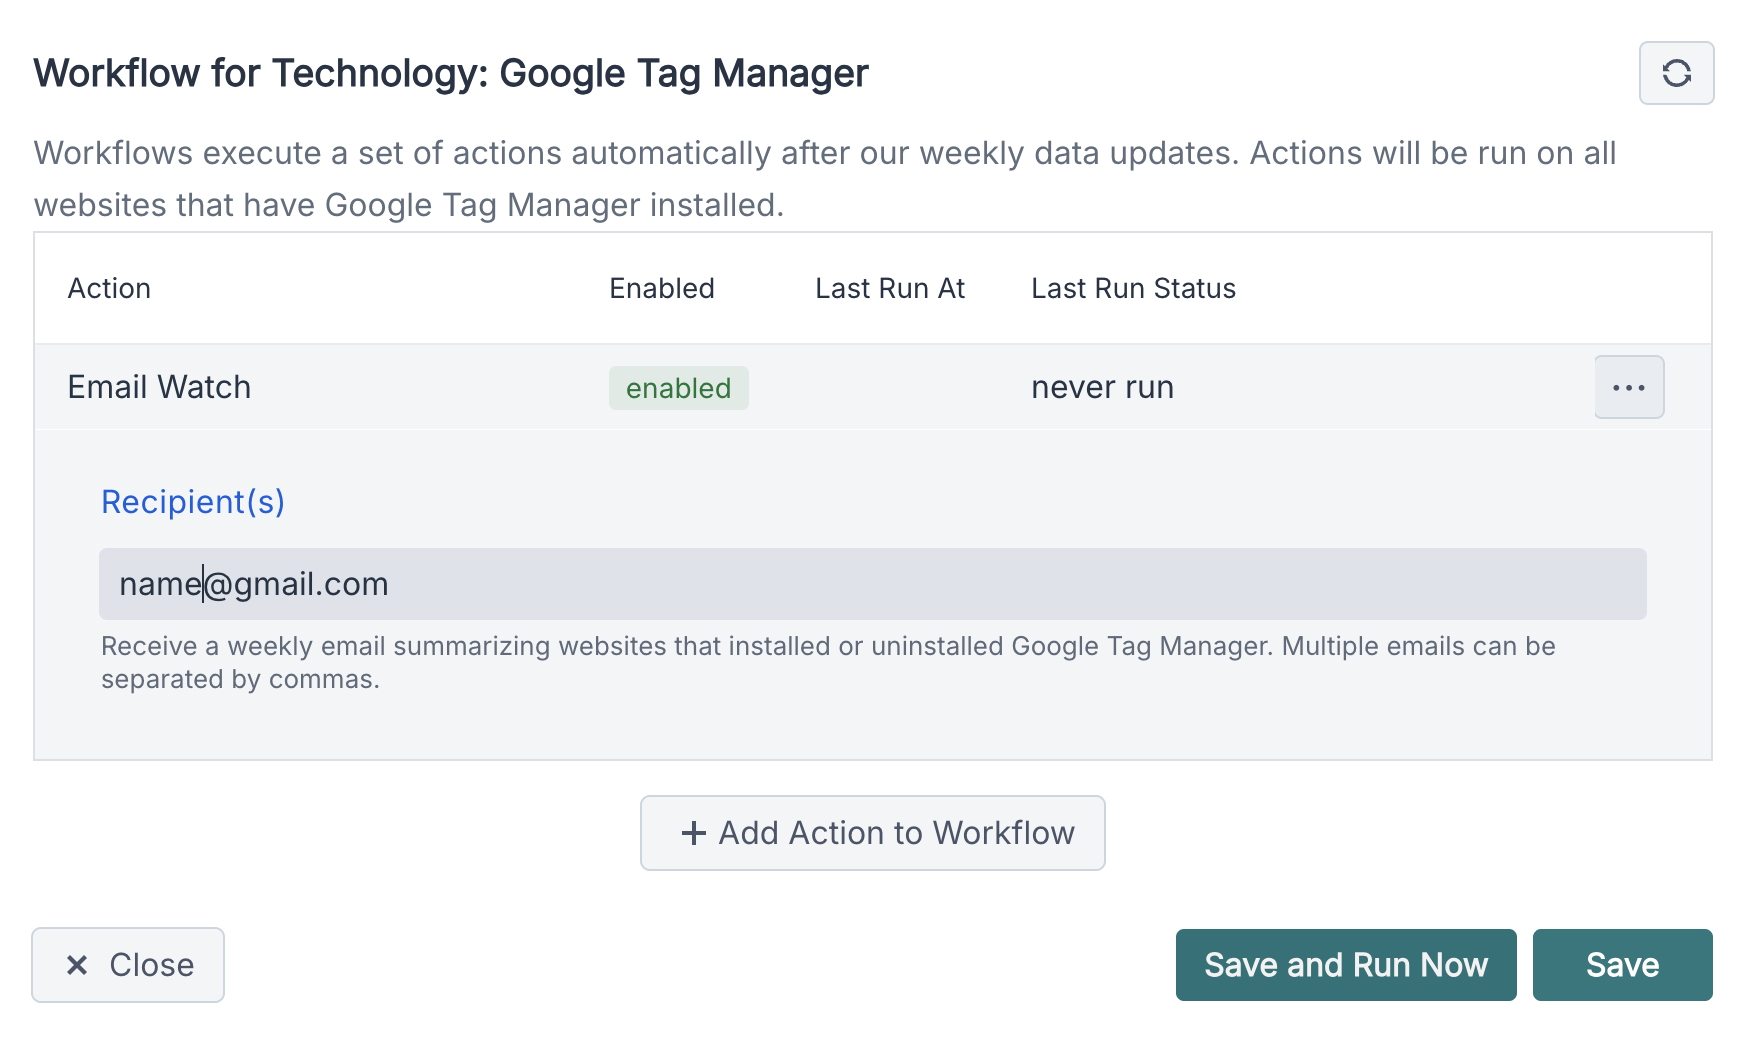Click Add Action to Workflow button
The height and width of the screenshot is (1042, 1744).
872,833
